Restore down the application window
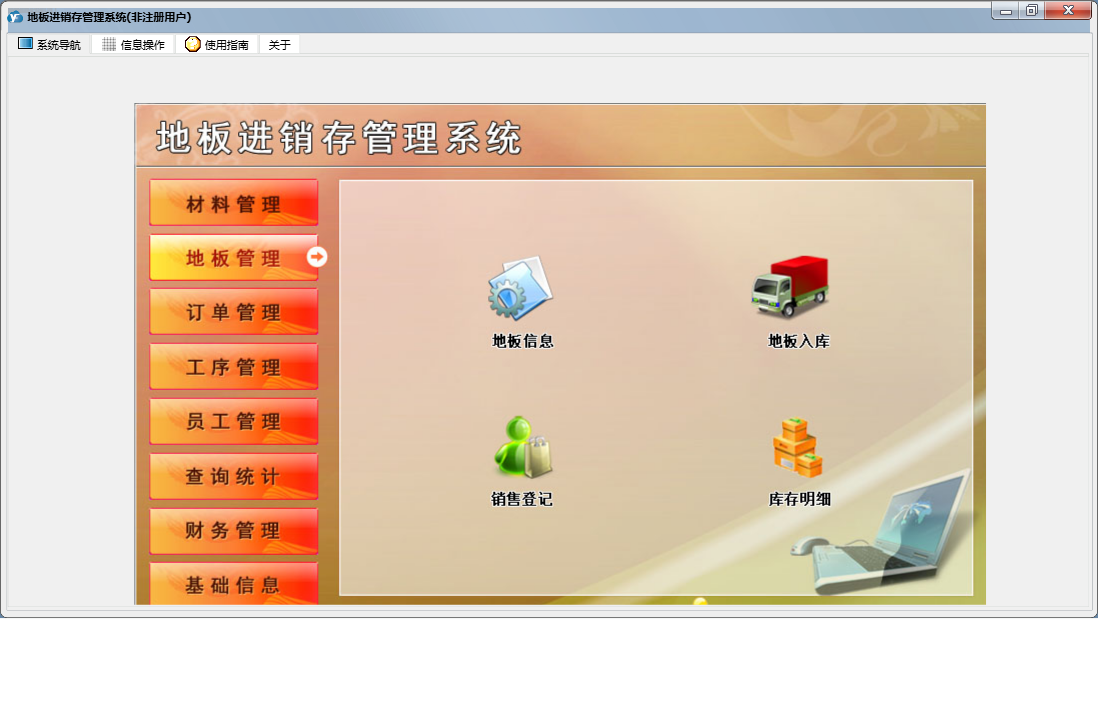 pos(1031,11)
